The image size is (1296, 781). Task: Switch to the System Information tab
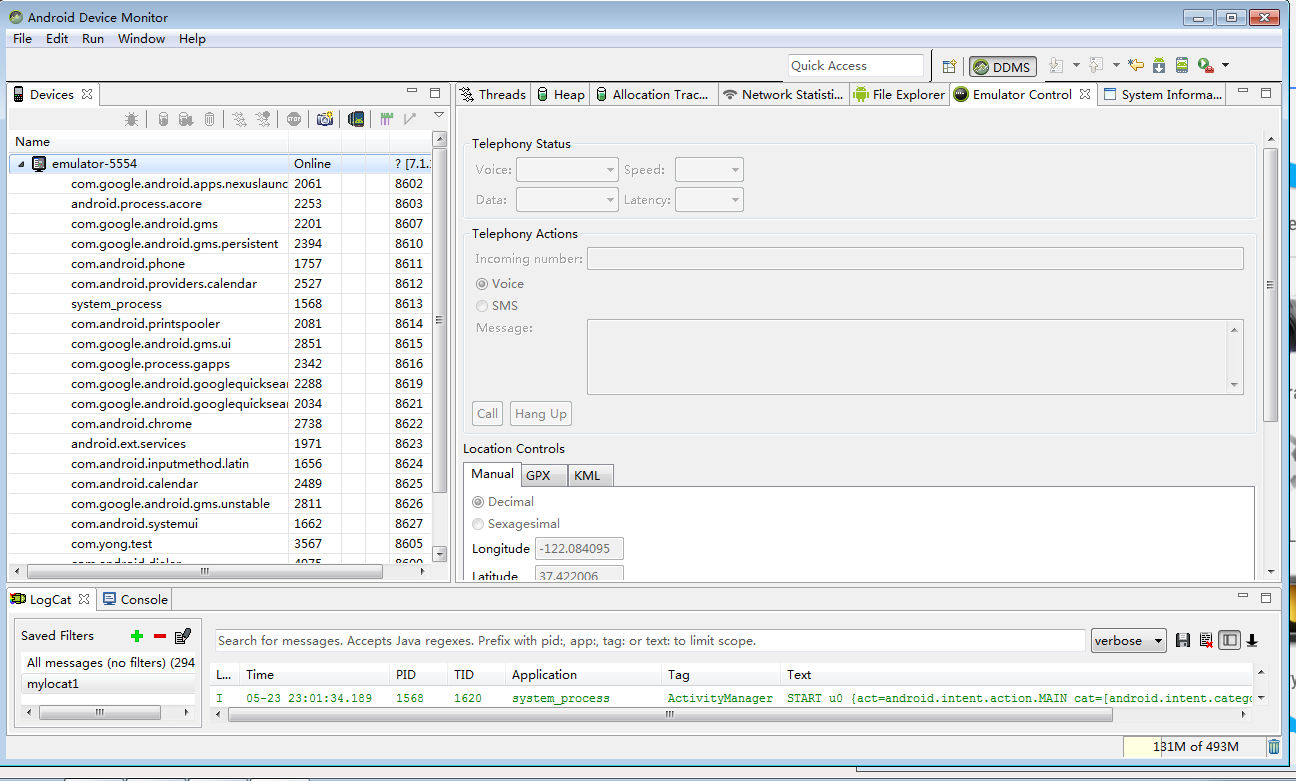click(1162, 95)
